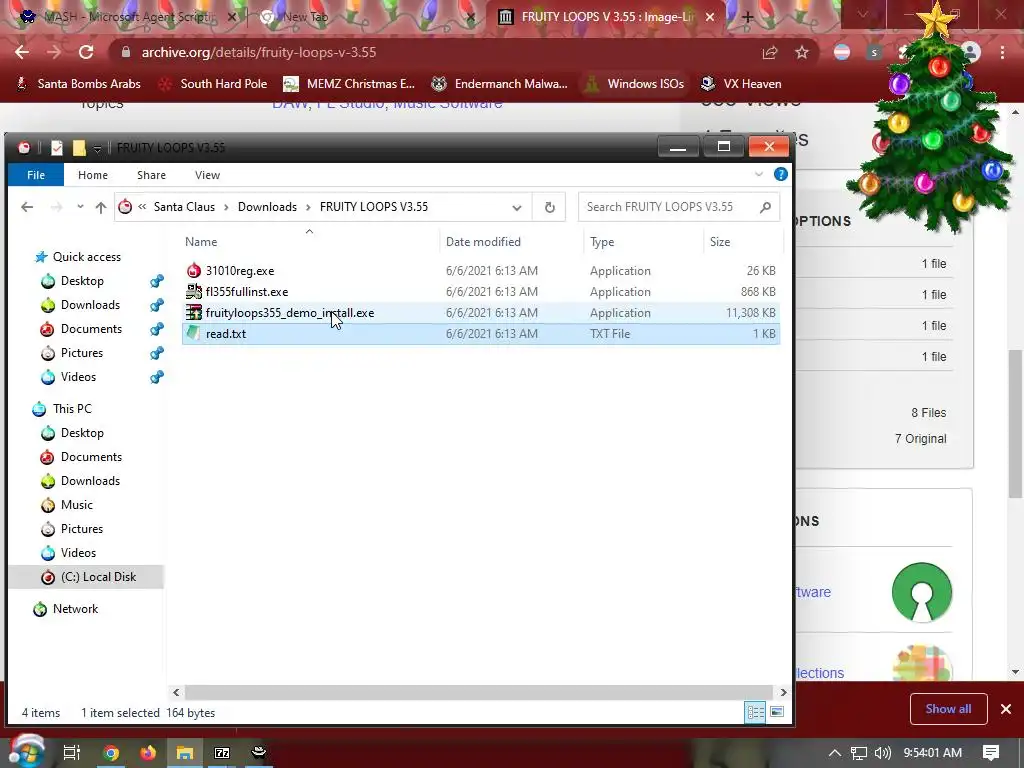Screen dimensions: 1024x768
Task: Open Chrome three-dot menu
Action: [1002, 52]
